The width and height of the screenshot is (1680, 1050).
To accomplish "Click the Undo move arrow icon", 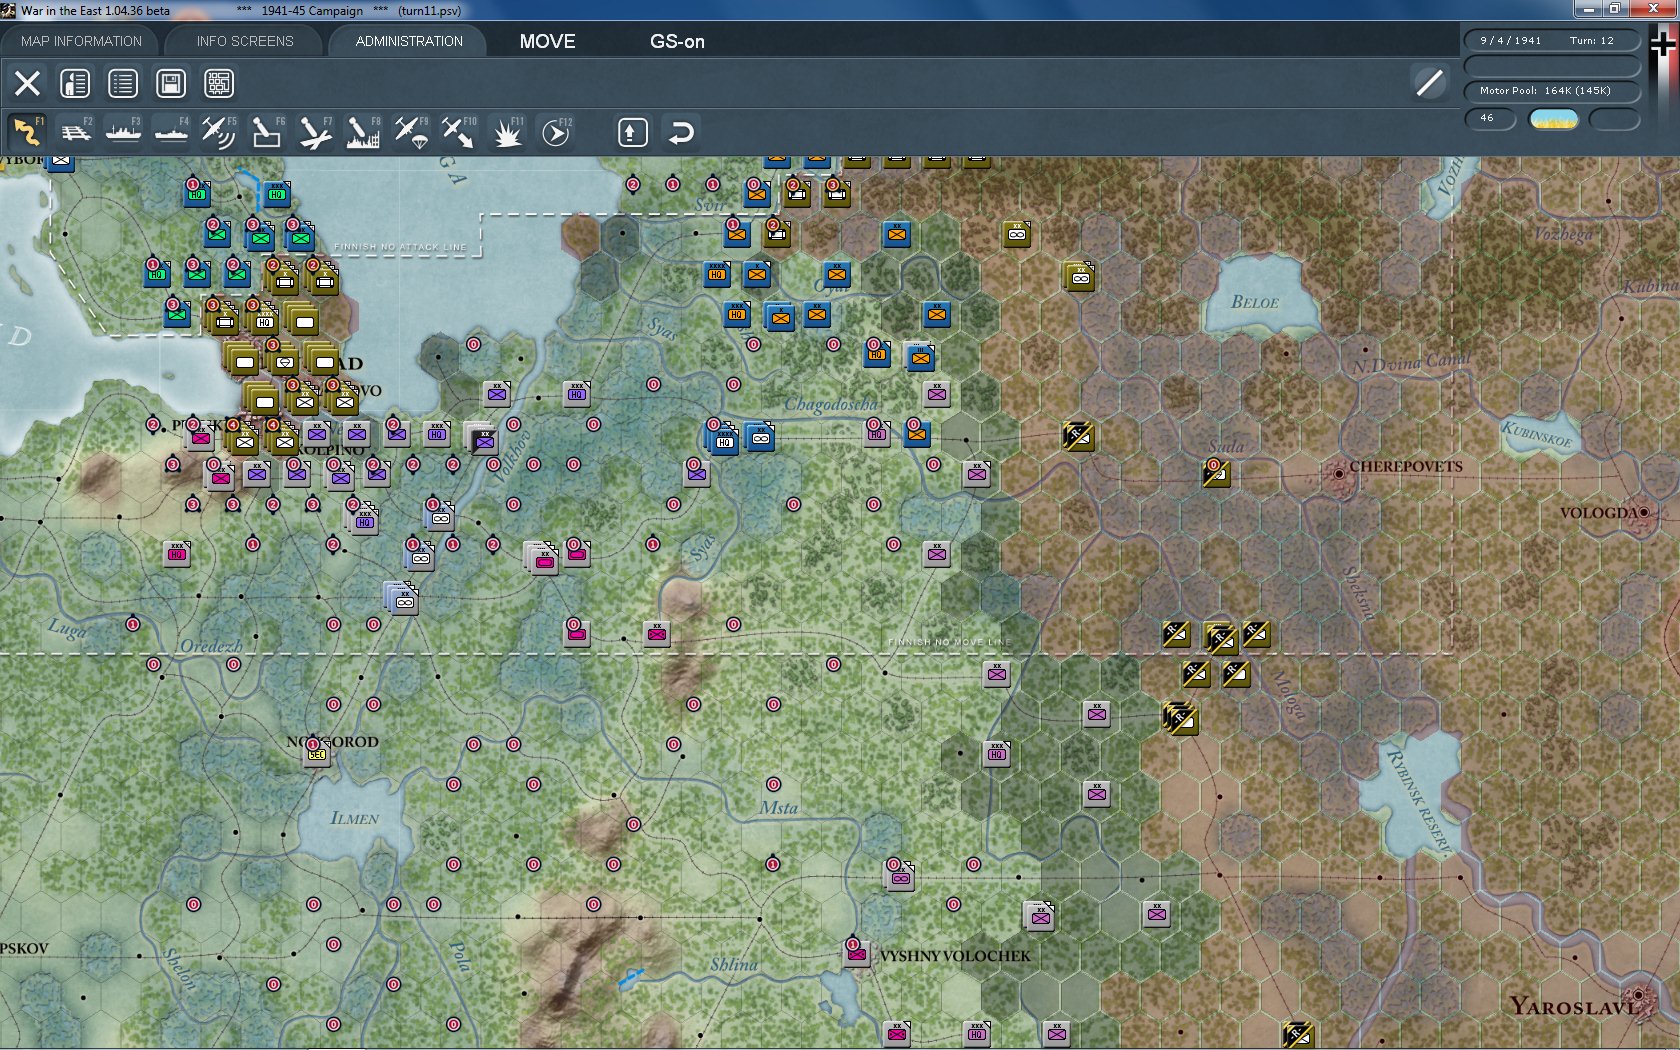I will (x=681, y=132).
